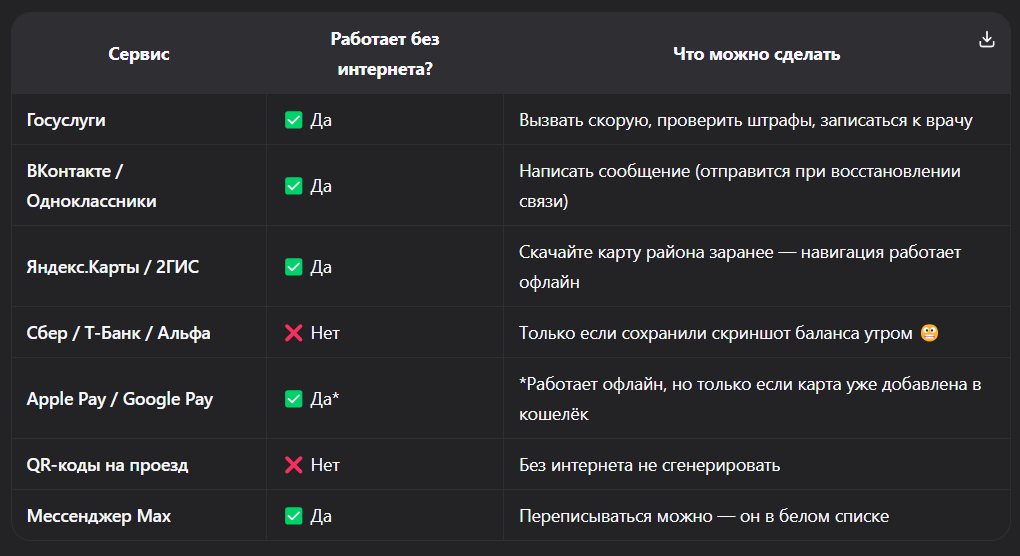Click green checkmark in Мессенджер Max row
The image size is (1020, 556).
coord(293,516)
